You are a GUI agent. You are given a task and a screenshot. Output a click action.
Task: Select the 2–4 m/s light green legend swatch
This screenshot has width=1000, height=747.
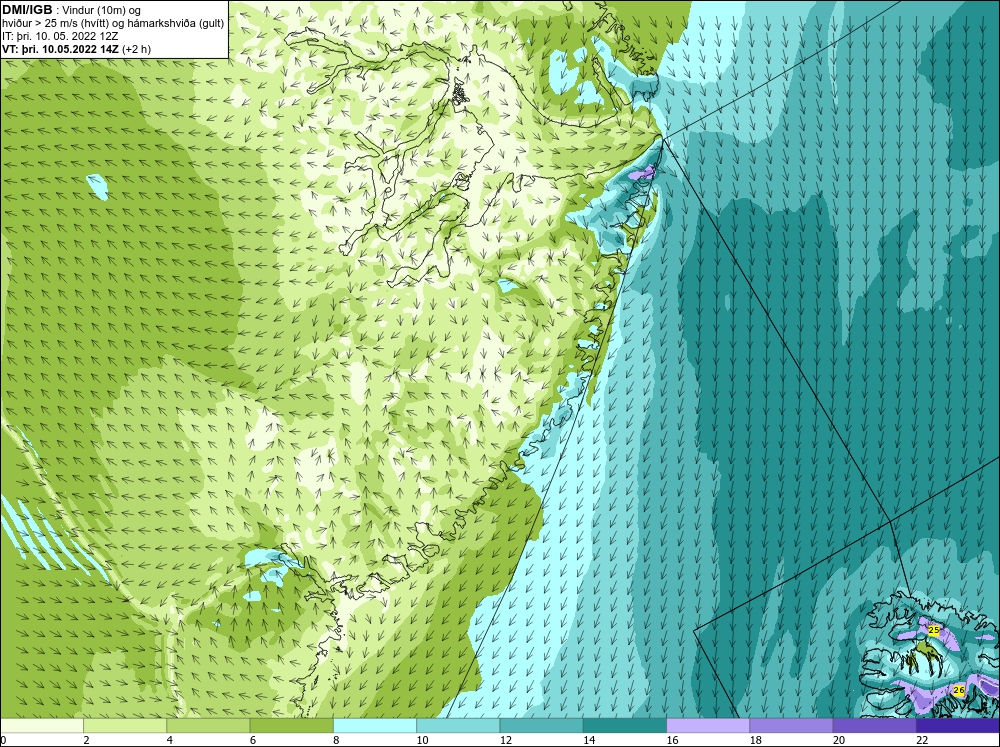coord(125,726)
